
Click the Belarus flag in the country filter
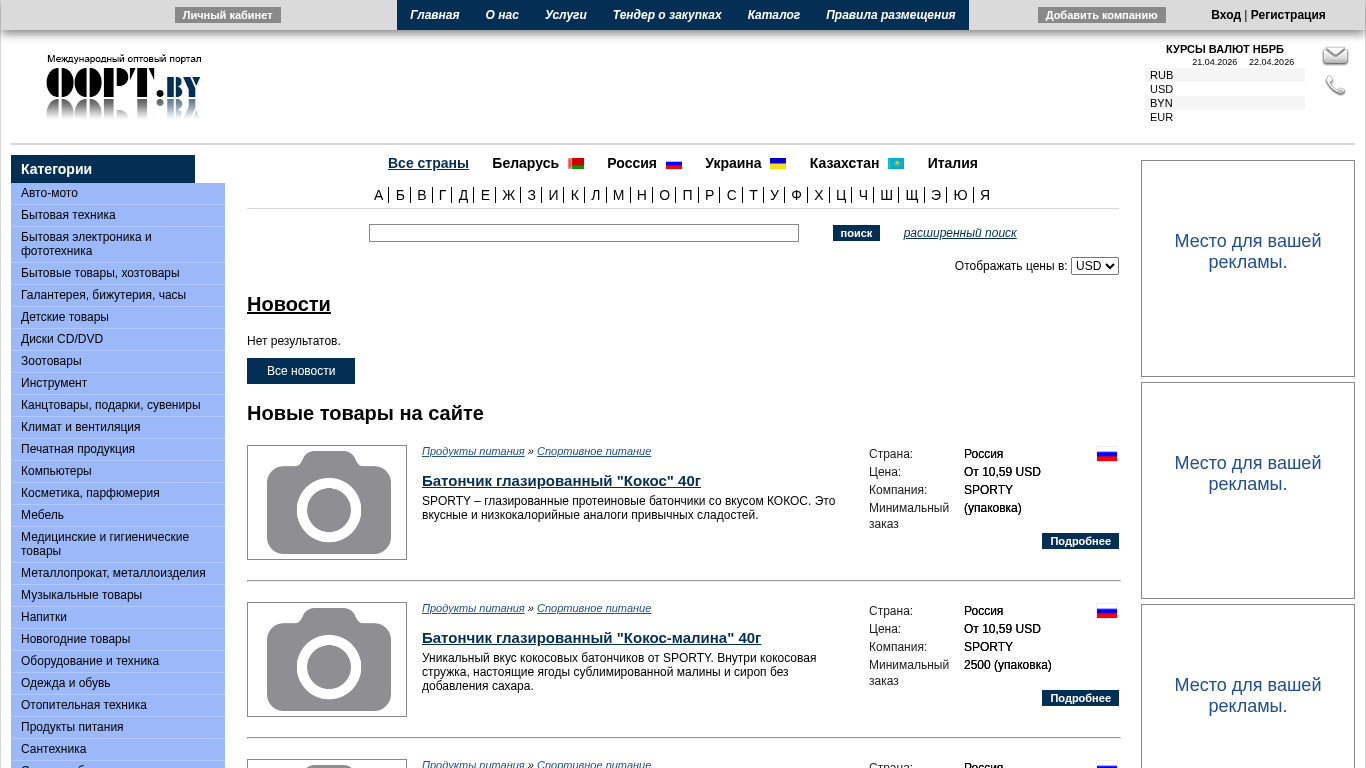point(576,164)
